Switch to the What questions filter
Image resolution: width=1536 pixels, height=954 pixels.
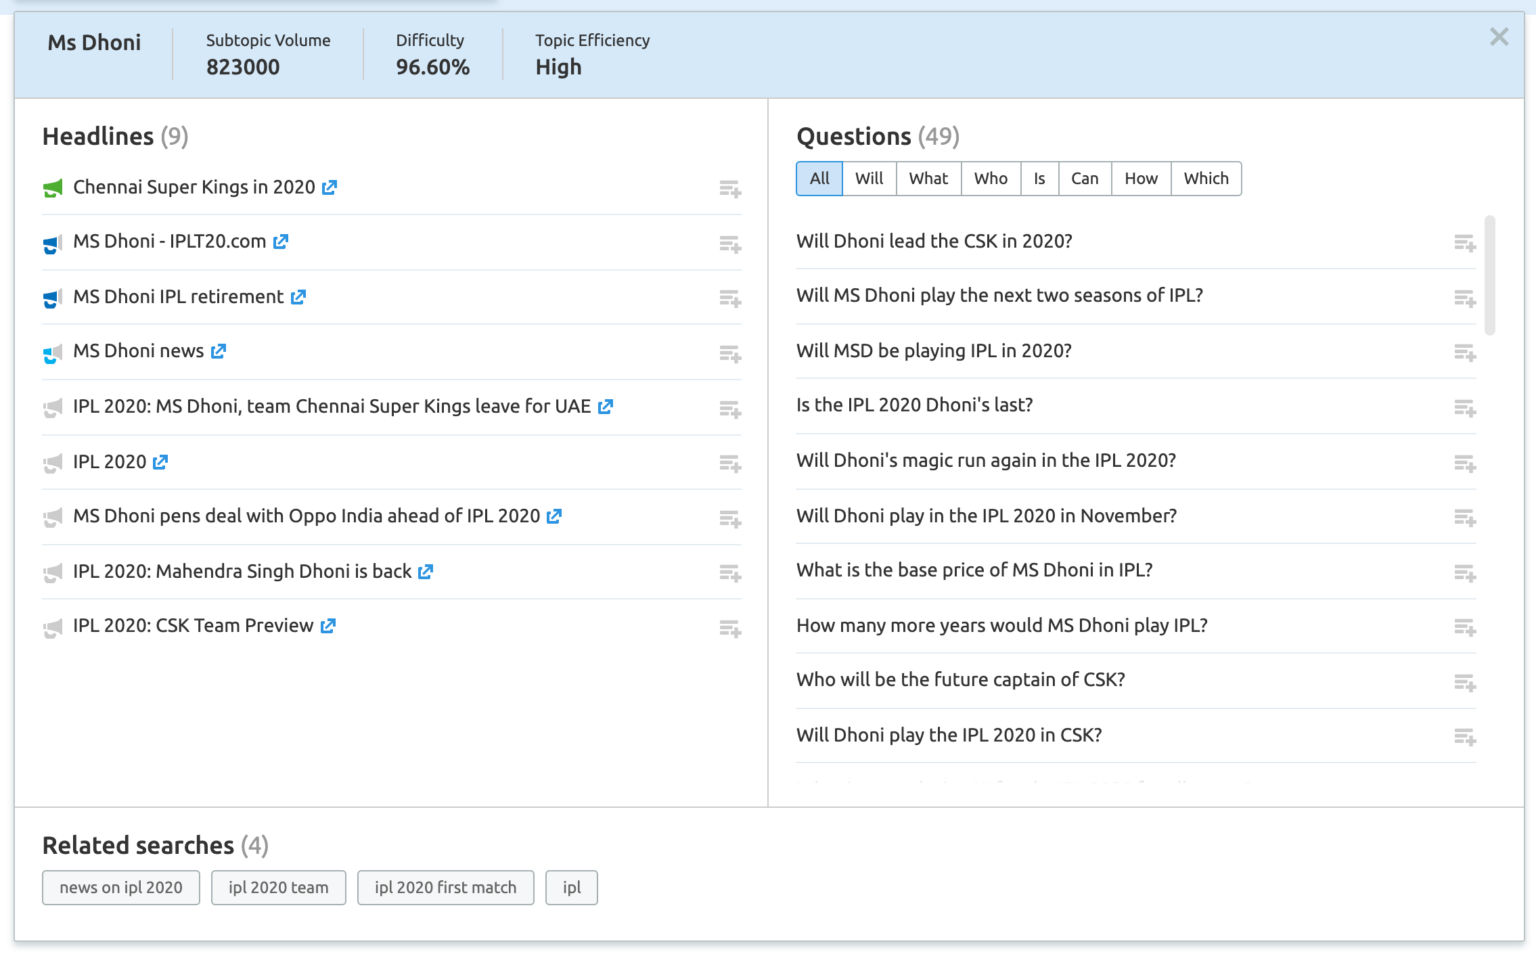[928, 179]
